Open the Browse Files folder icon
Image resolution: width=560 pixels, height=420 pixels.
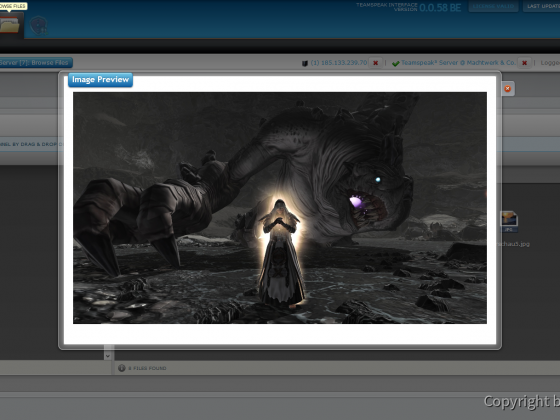pos(10,25)
